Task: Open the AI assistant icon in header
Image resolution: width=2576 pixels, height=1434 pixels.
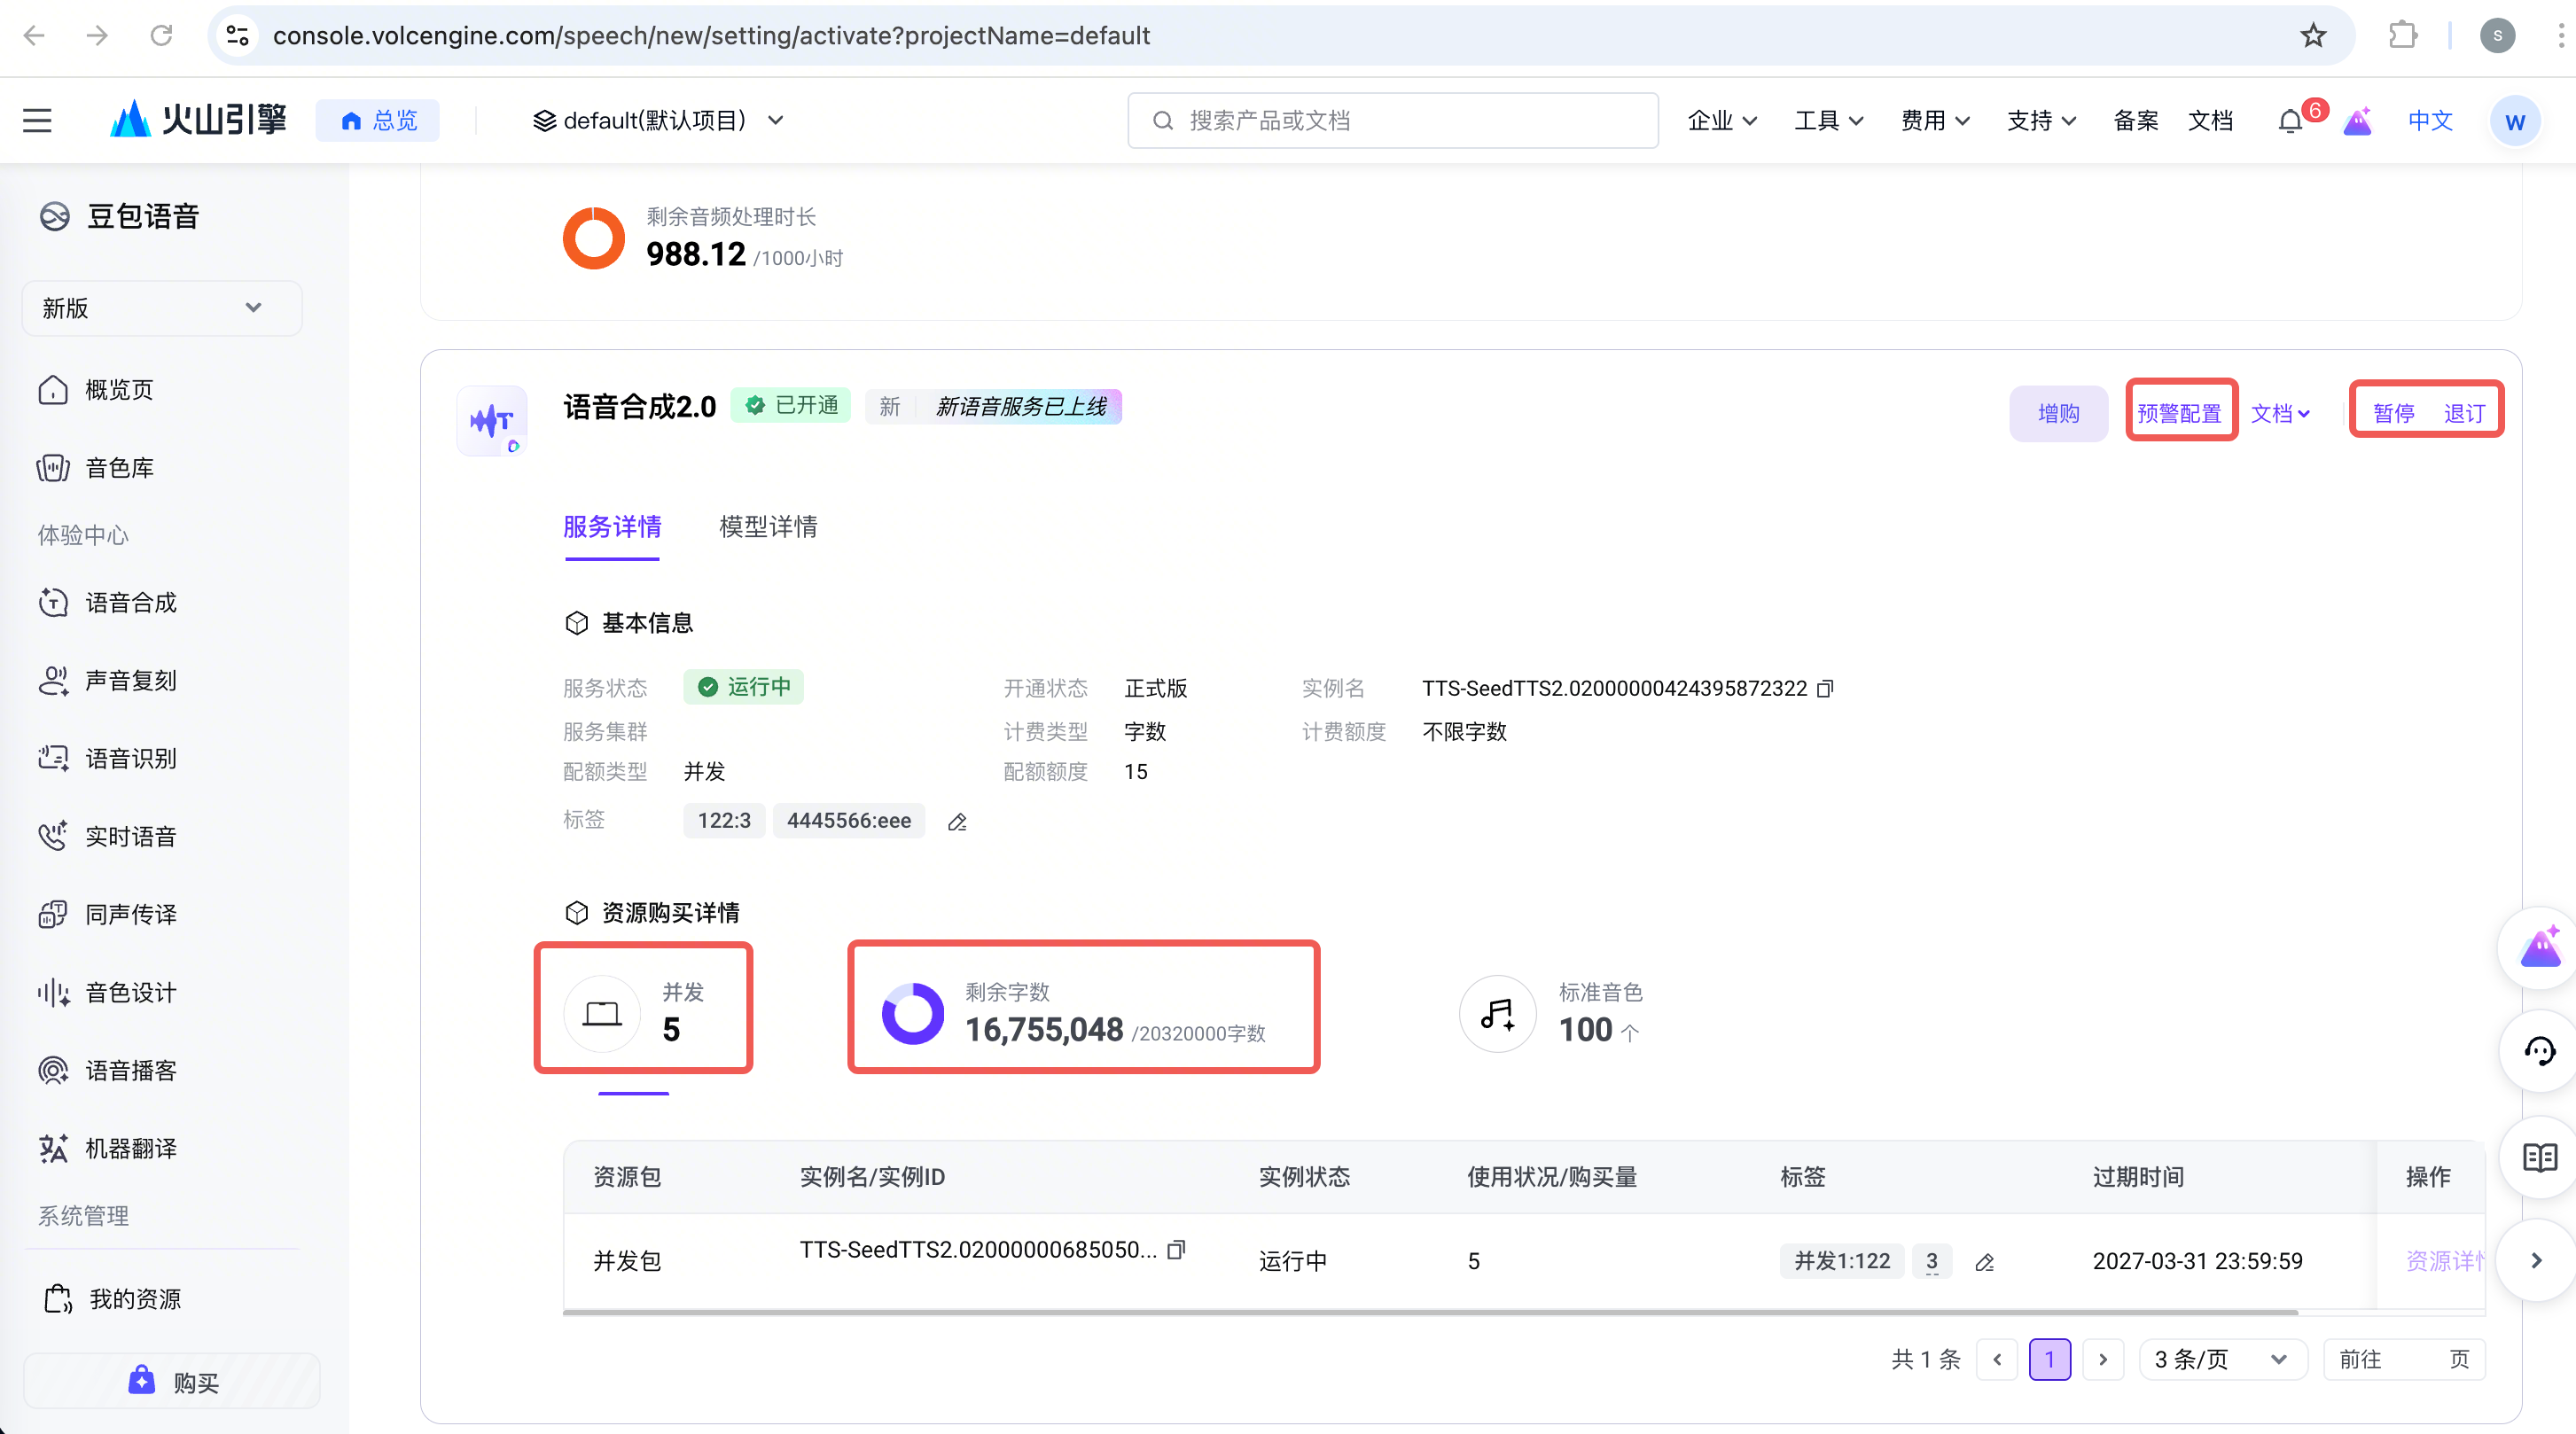Action: [2358, 121]
